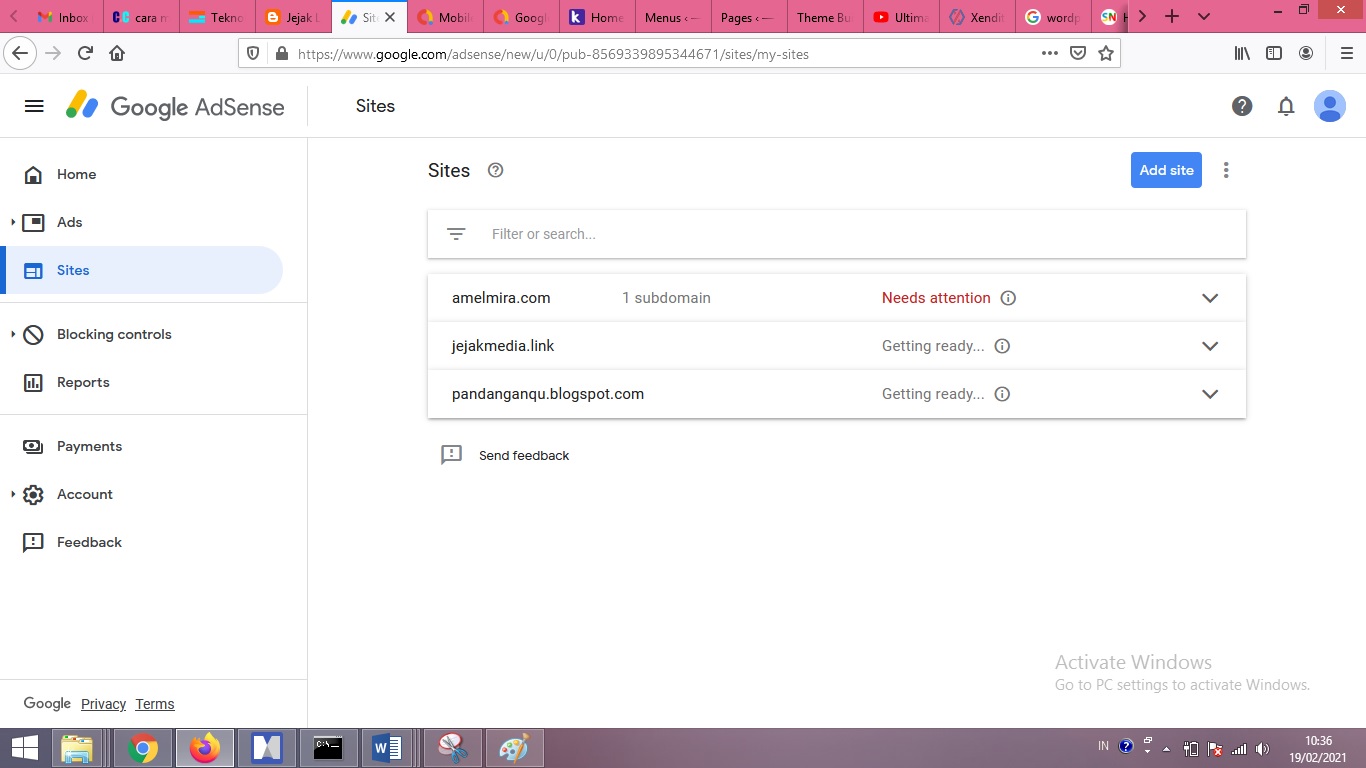Image resolution: width=1366 pixels, height=768 pixels.
Task: View site security lock information
Action: pyautogui.click(x=281, y=54)
